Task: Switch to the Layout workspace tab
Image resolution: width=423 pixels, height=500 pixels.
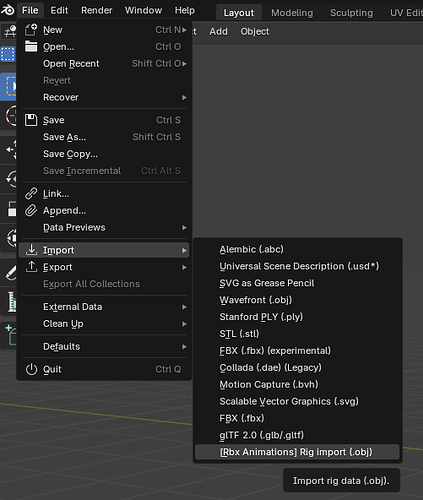Action: click(239, 13)
